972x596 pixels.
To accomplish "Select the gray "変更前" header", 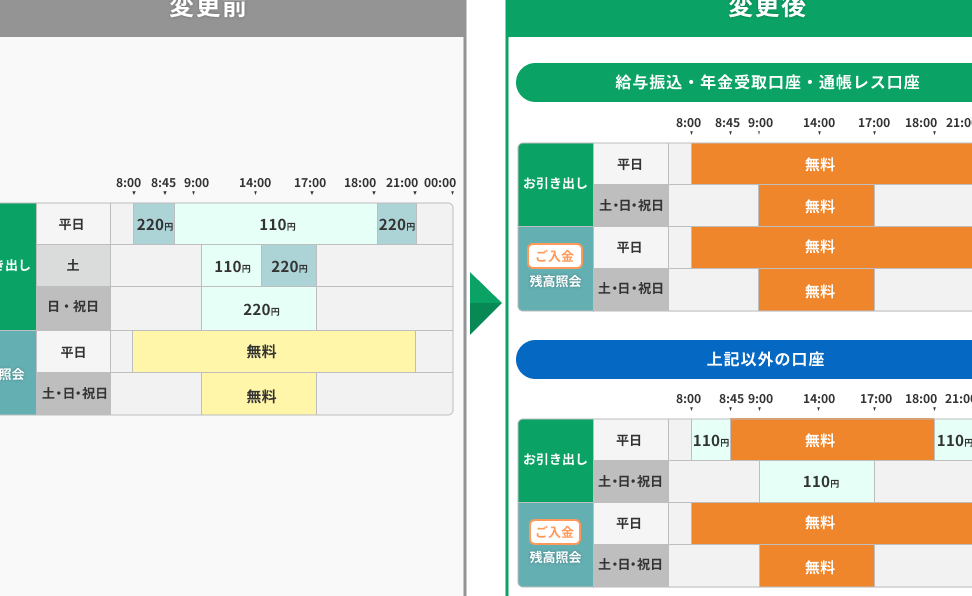I will pos(232,14).
